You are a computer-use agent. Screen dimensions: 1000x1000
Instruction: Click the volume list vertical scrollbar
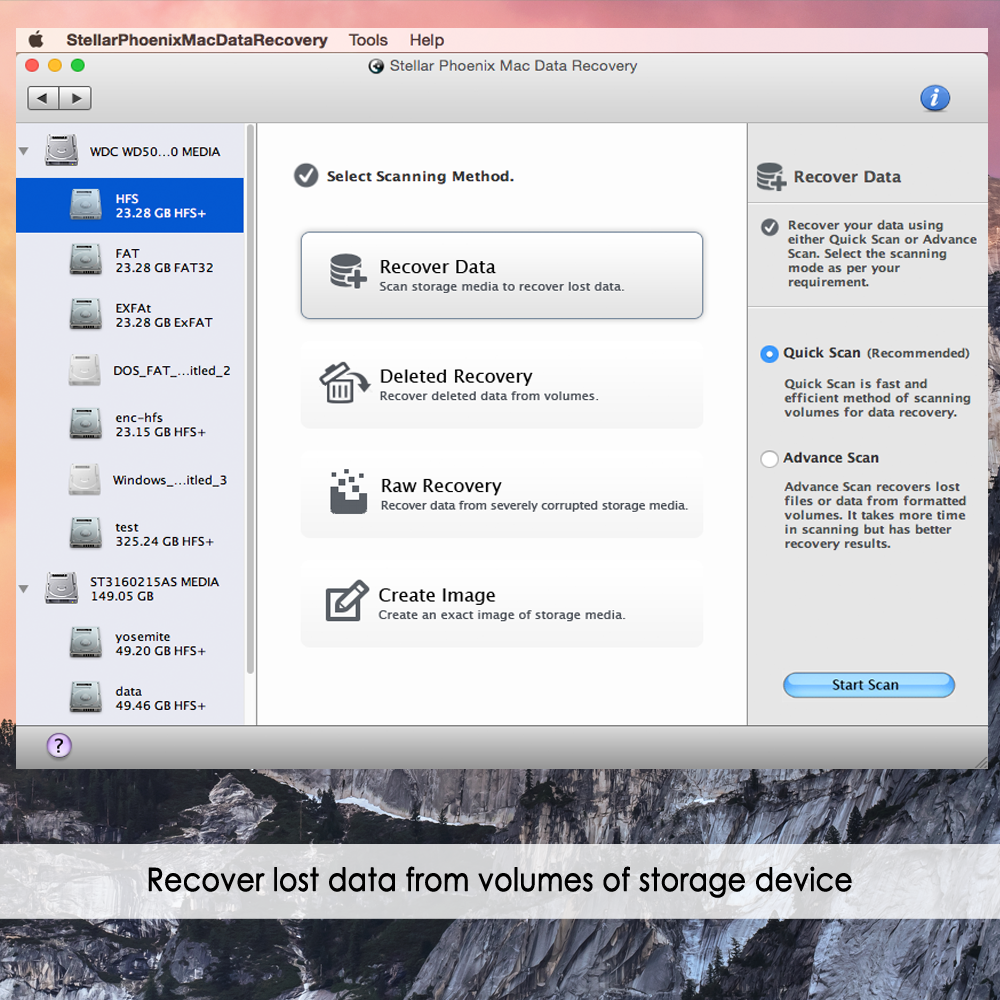click(250, 399)
